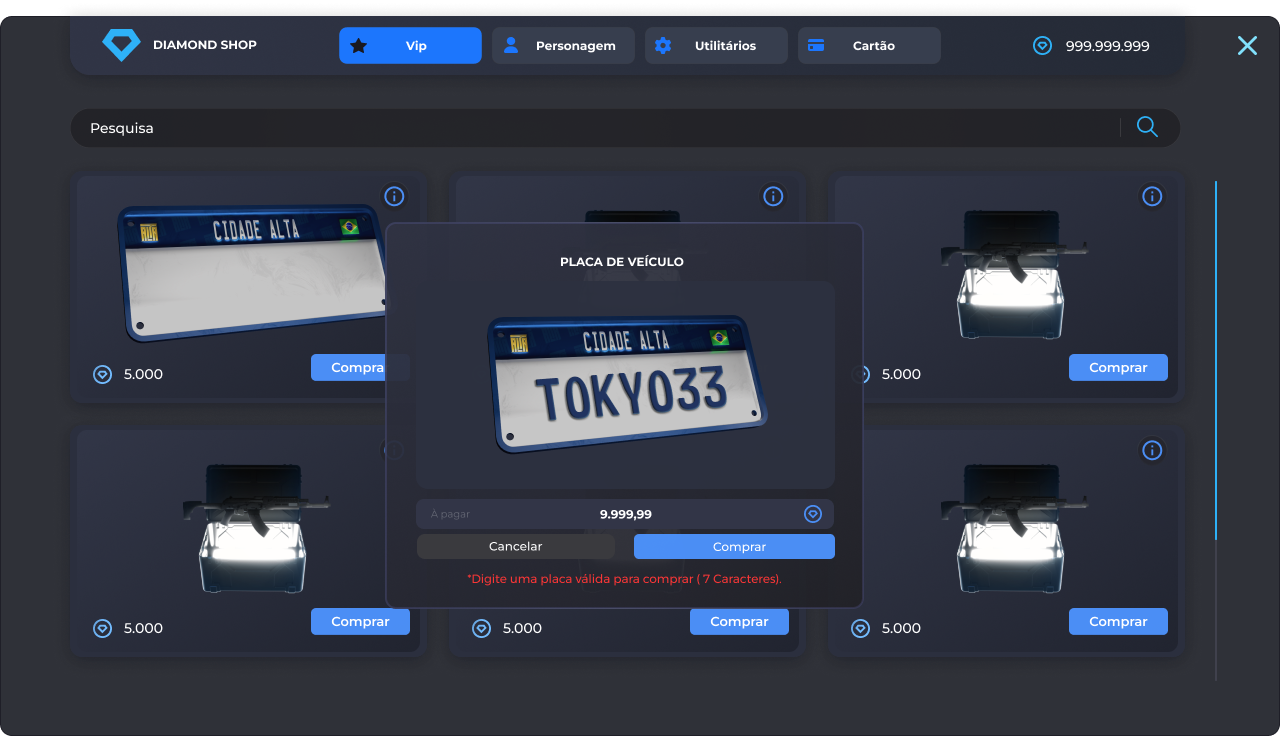
Task: Switch to the Personagem tab
Action: tap(563, 45)
